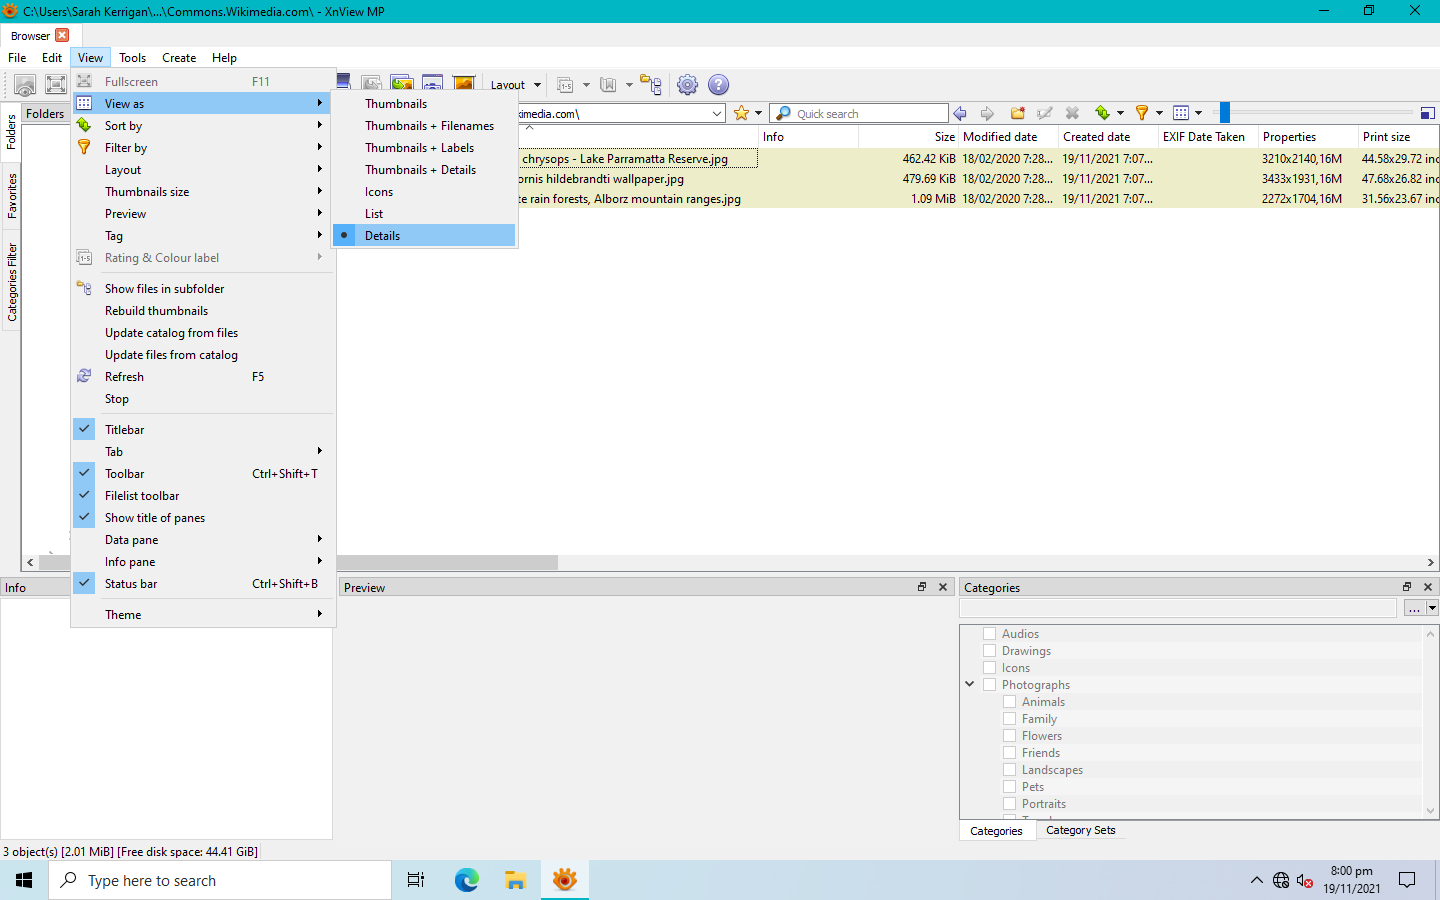Click Rebuild thumbnails in View menu

[x=157, y=311]
